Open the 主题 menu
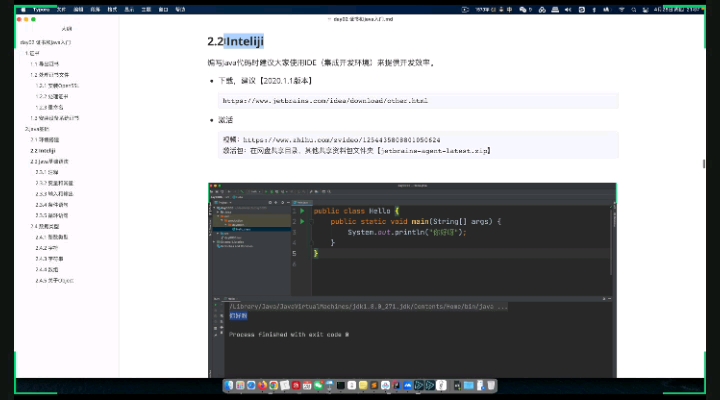Screen dimensions: 720x400 click(x=146, y=10)
